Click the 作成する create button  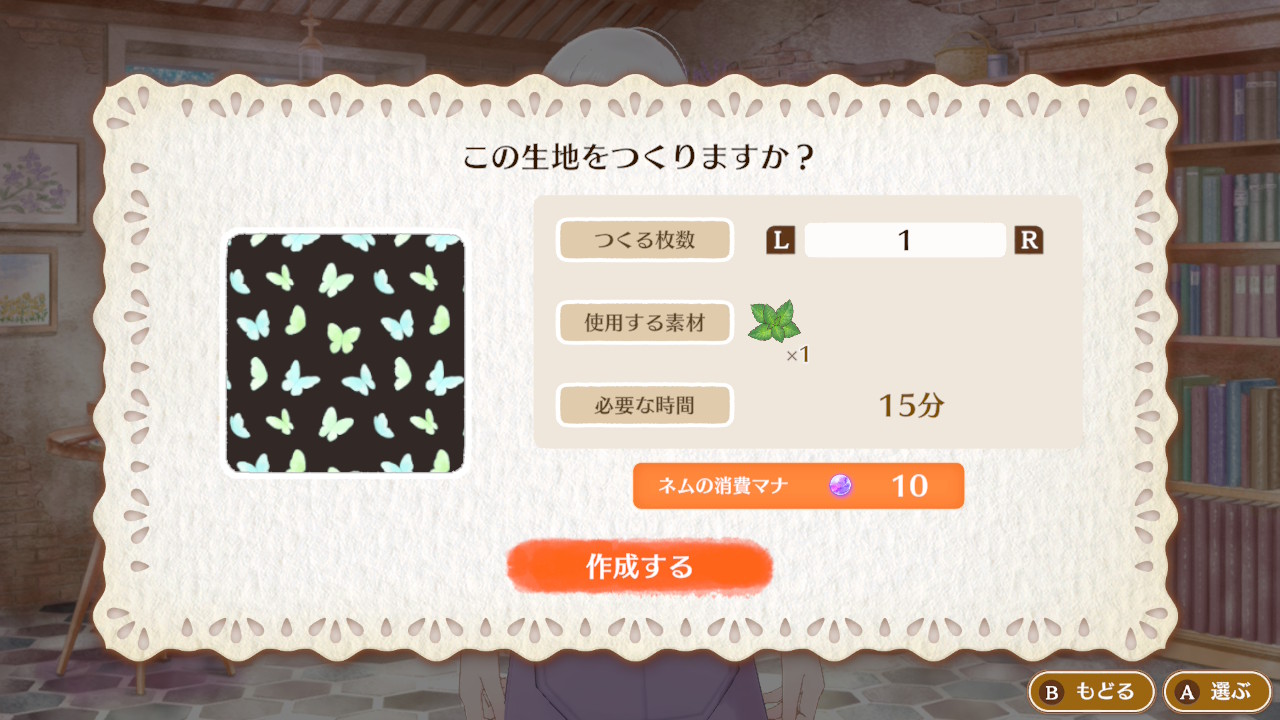(x=640, y=567)
